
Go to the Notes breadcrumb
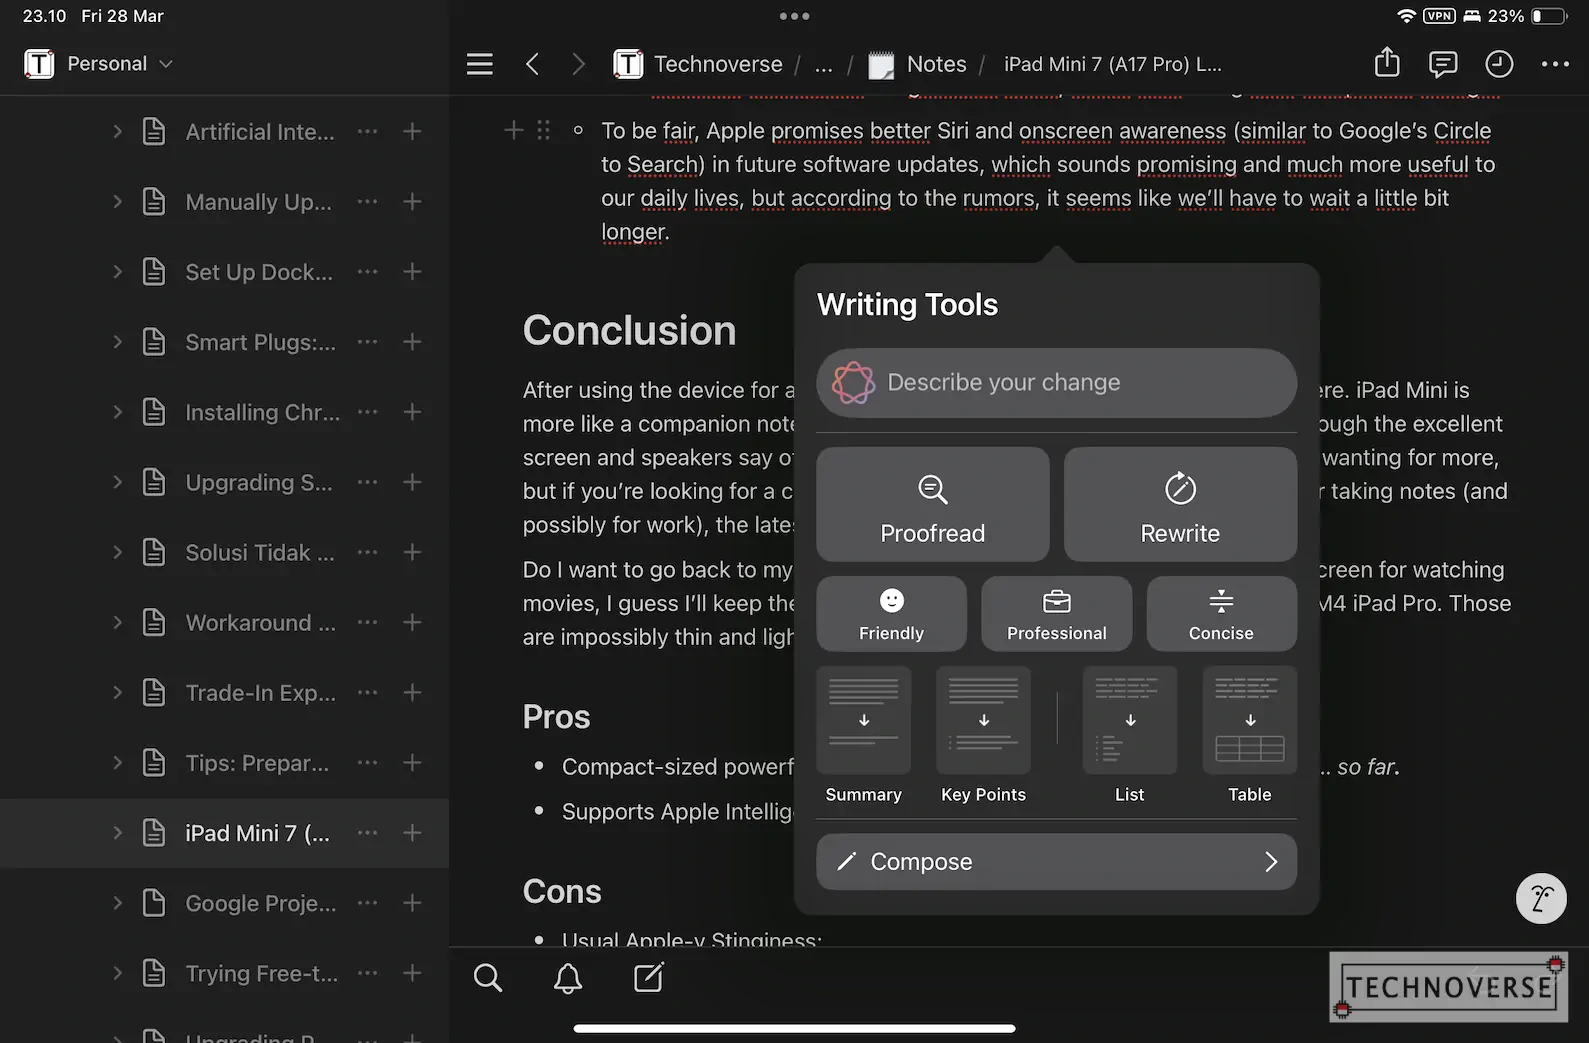(x=917, y=64)
